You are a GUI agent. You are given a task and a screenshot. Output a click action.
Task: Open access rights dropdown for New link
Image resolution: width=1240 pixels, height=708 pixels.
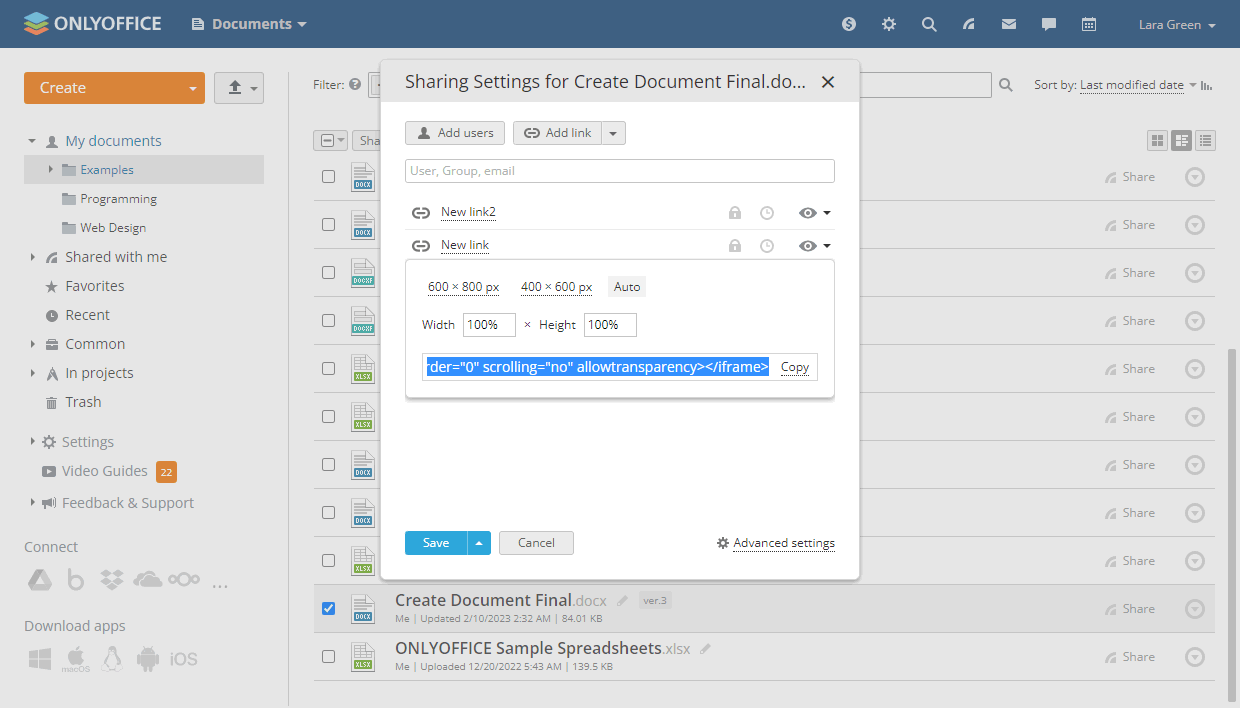point(817,245)
